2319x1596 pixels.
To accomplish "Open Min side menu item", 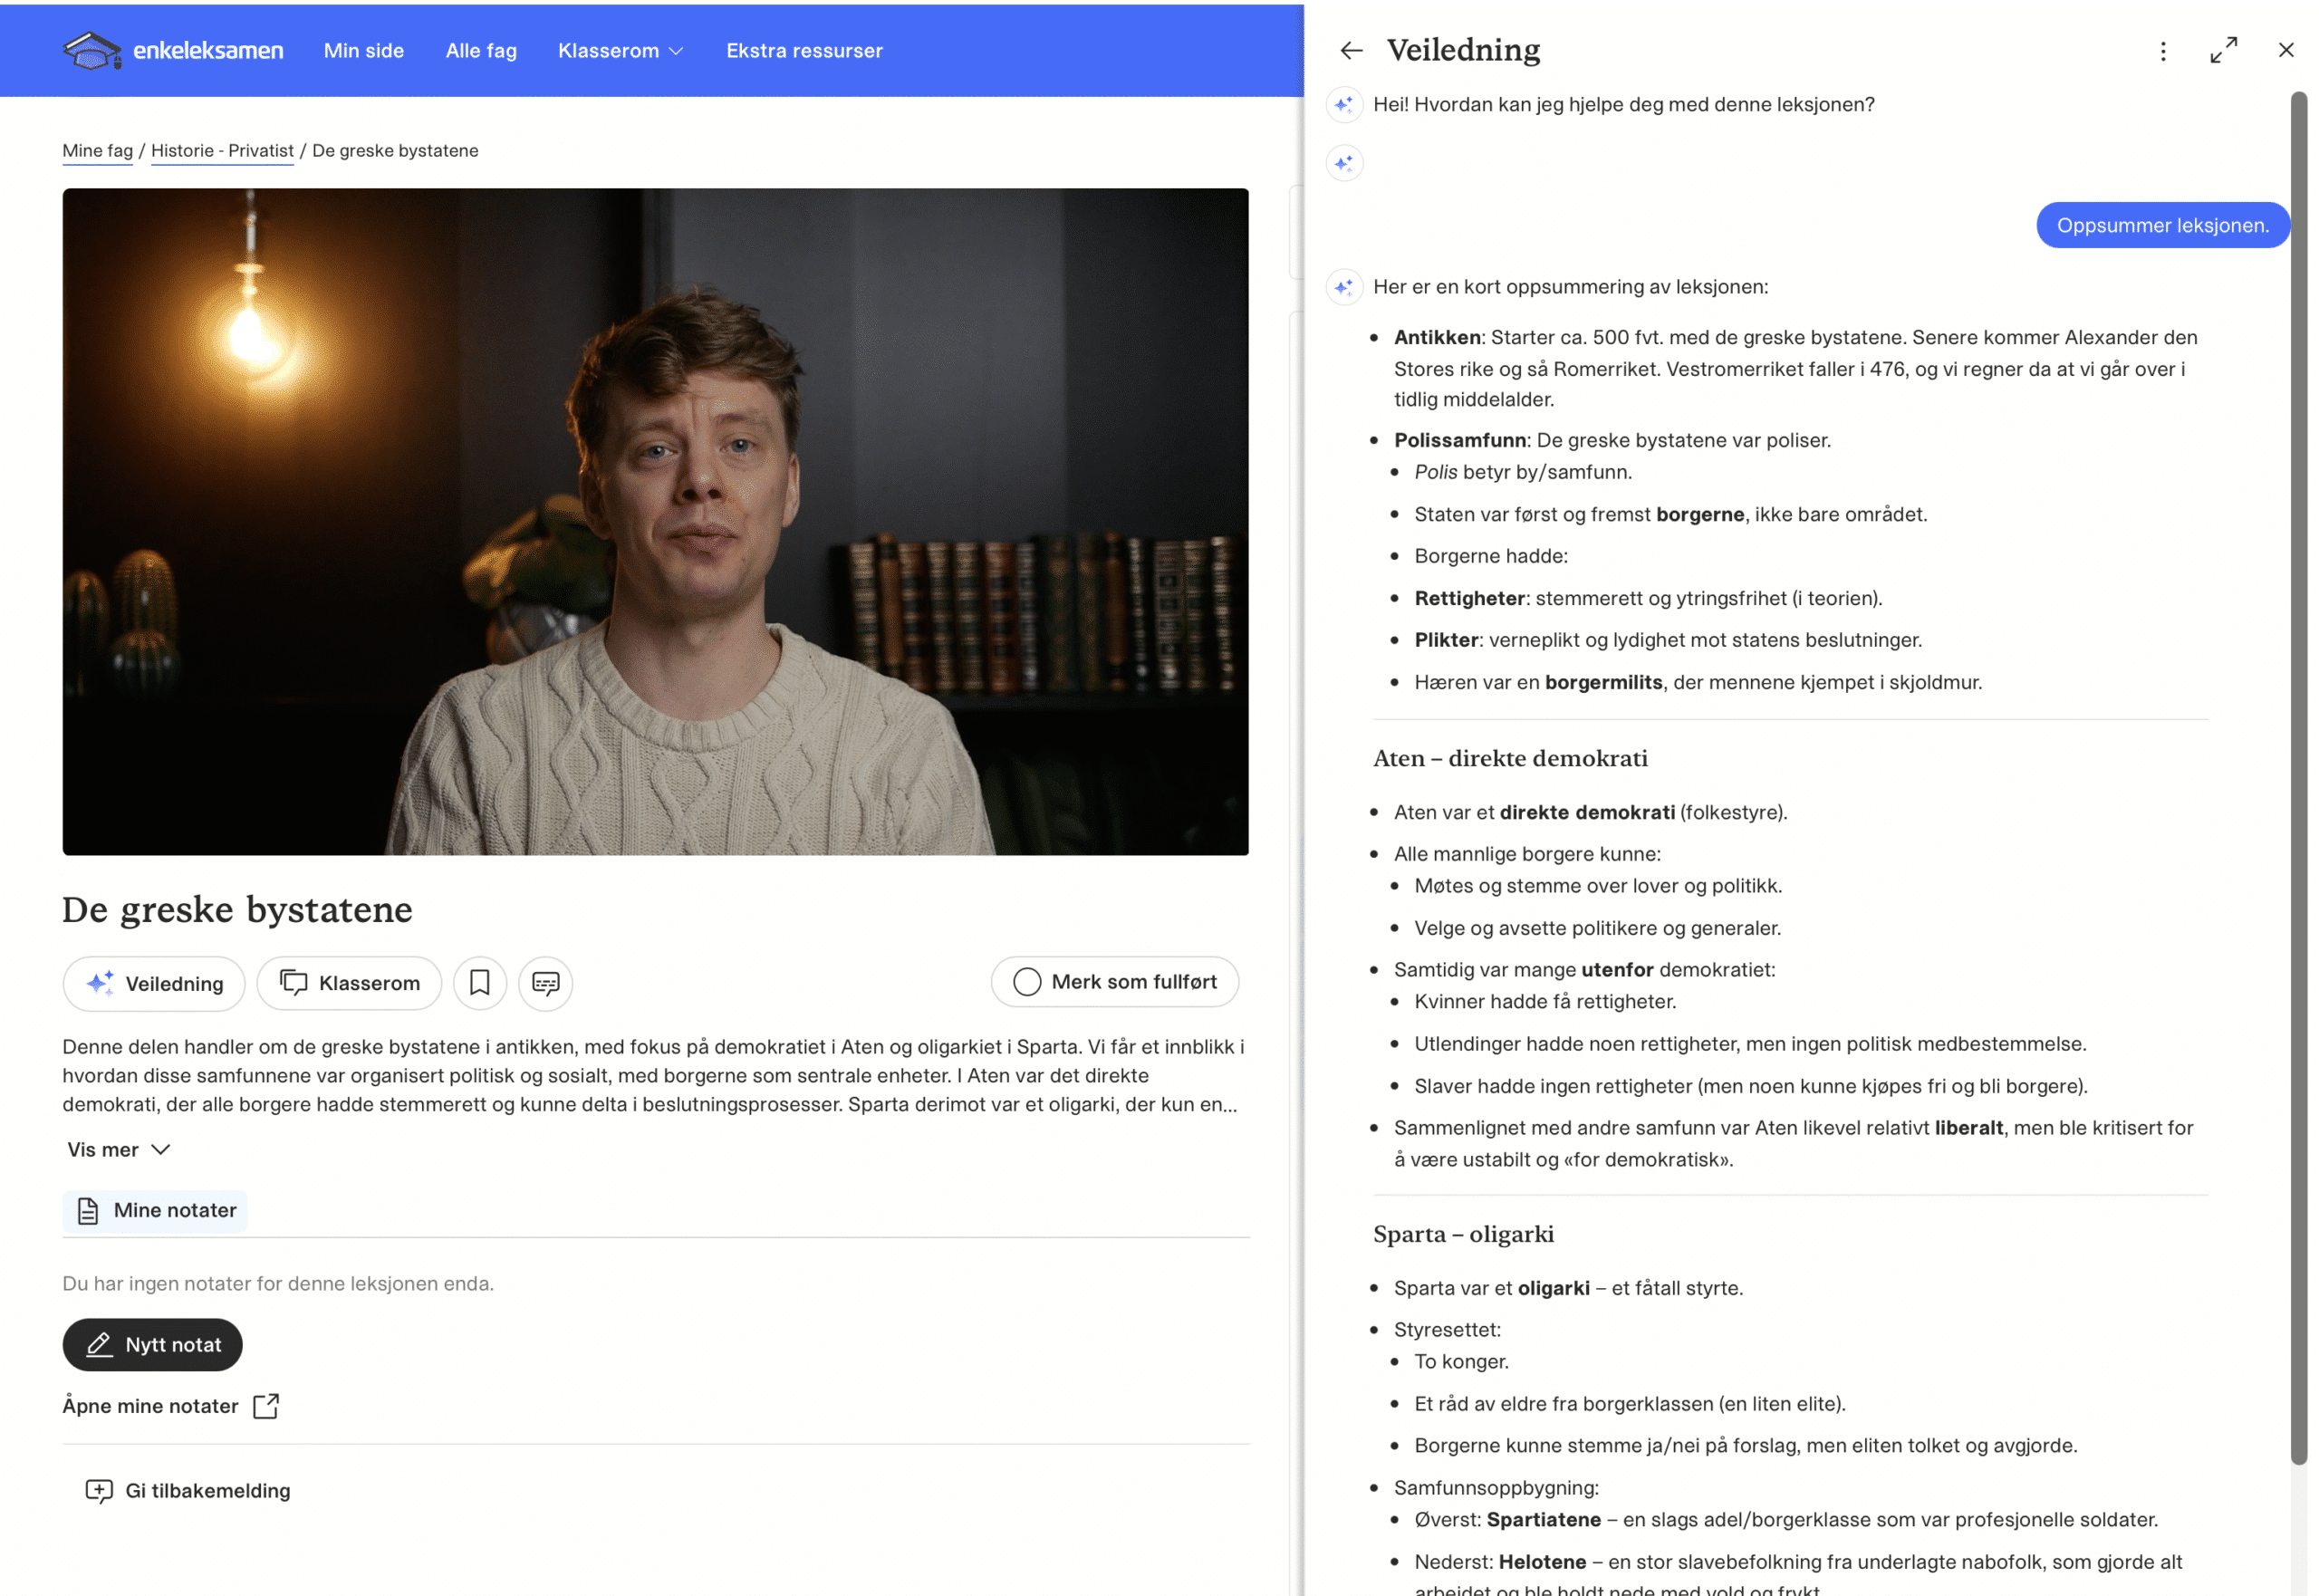I will tap(364, 51).
